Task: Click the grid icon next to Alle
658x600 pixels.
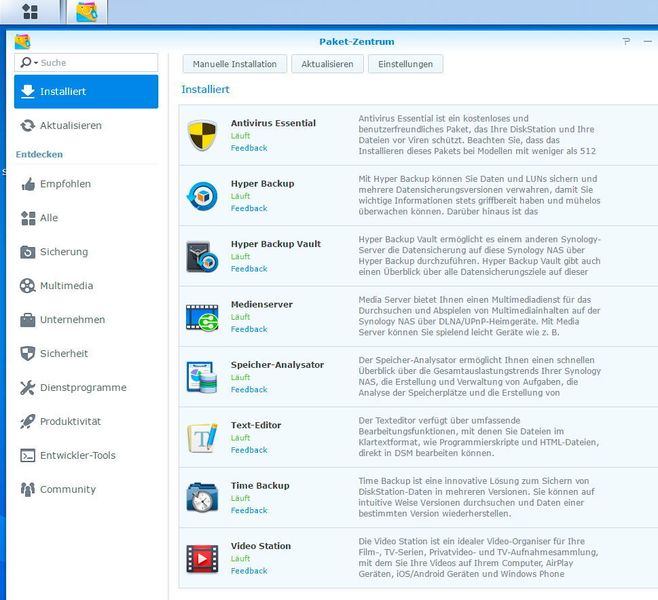Action: tap(28, 218)
